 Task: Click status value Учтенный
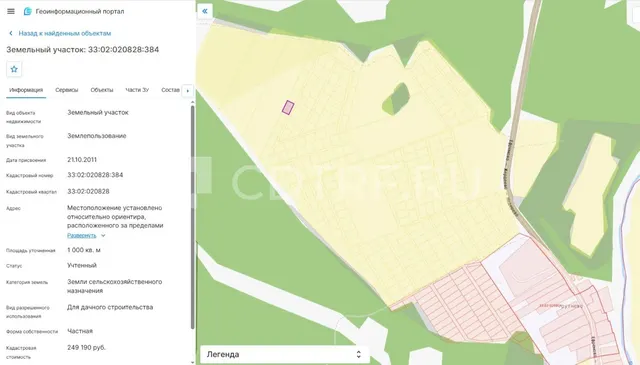point(82,265)
